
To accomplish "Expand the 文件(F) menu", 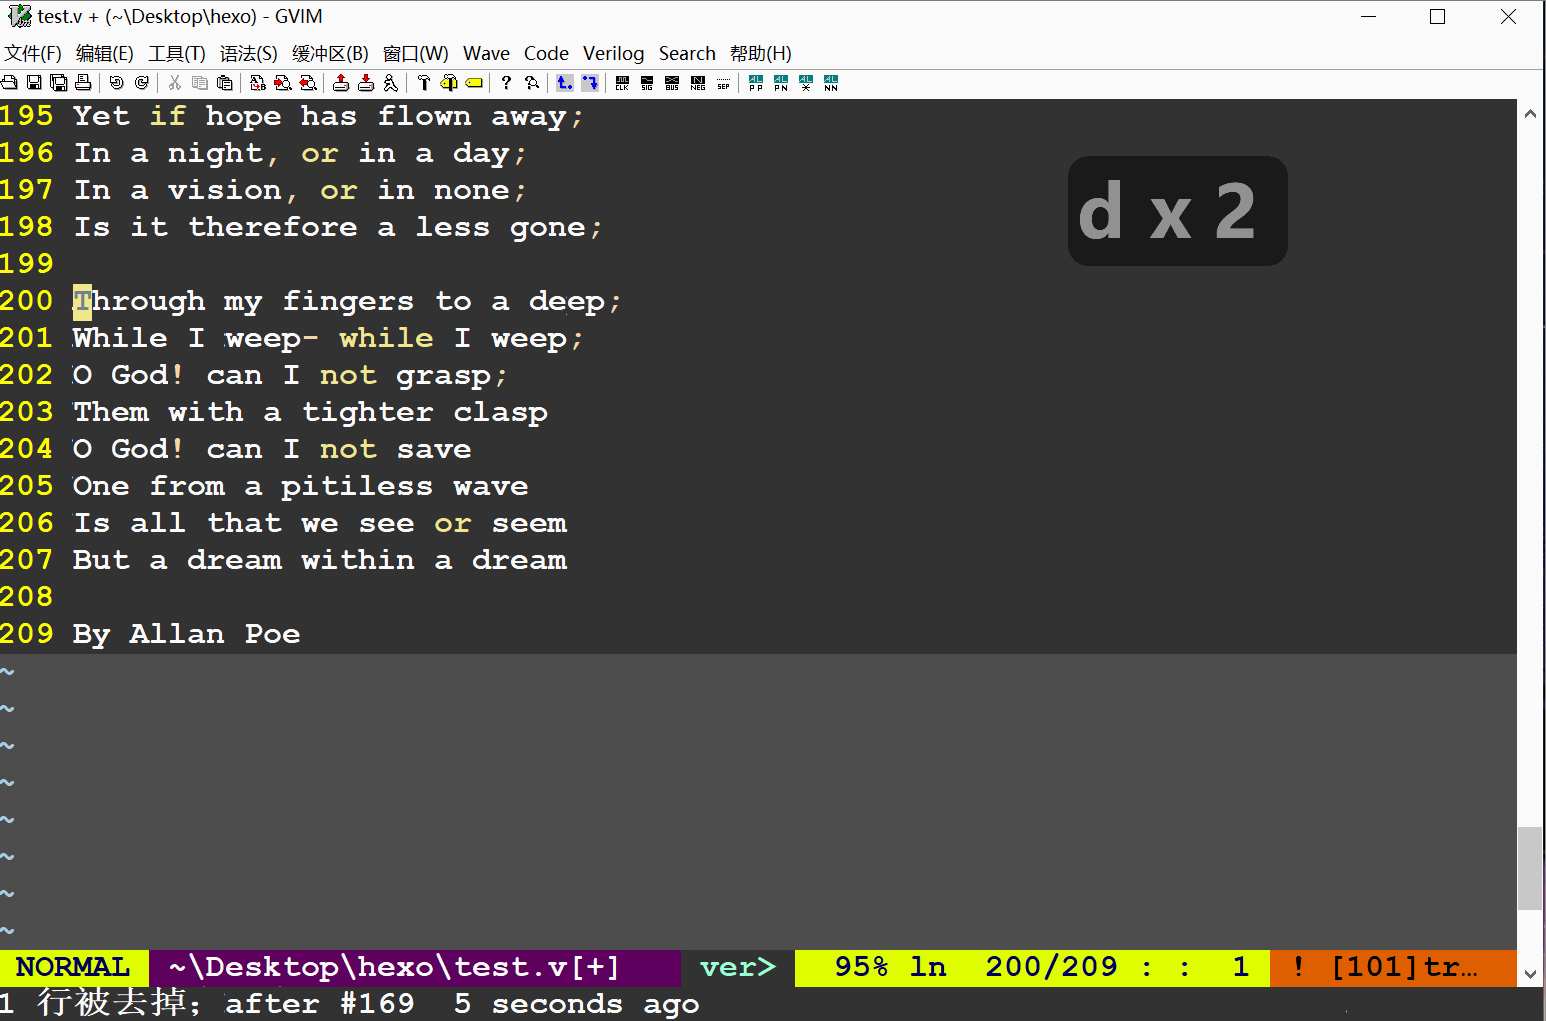I will pyautogui.click(x=33, y=54).
